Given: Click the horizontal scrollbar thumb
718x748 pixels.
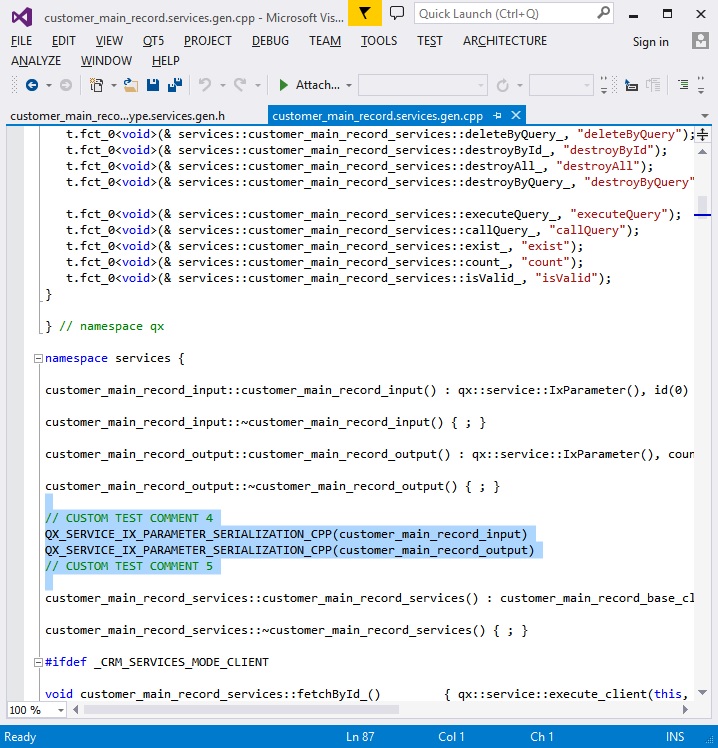Looking at the screenshot, I should 241,710.
